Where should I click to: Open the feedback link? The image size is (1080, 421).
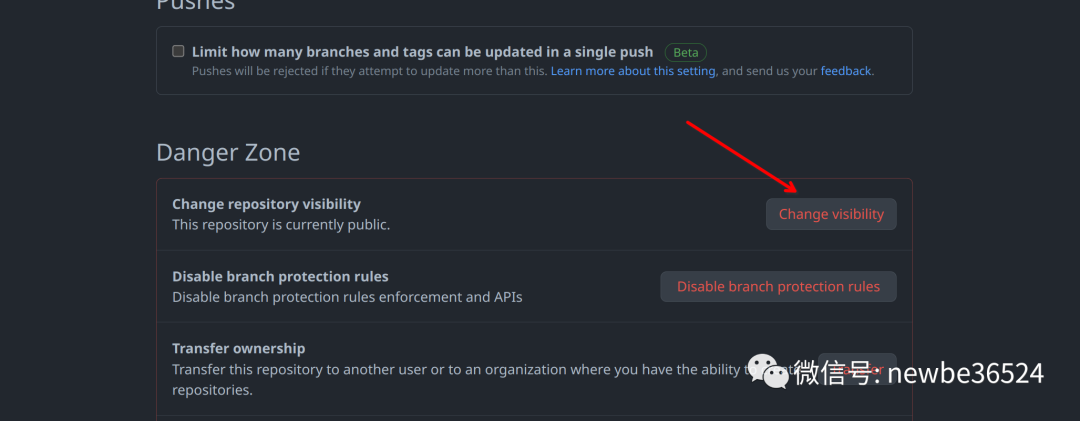846,71
